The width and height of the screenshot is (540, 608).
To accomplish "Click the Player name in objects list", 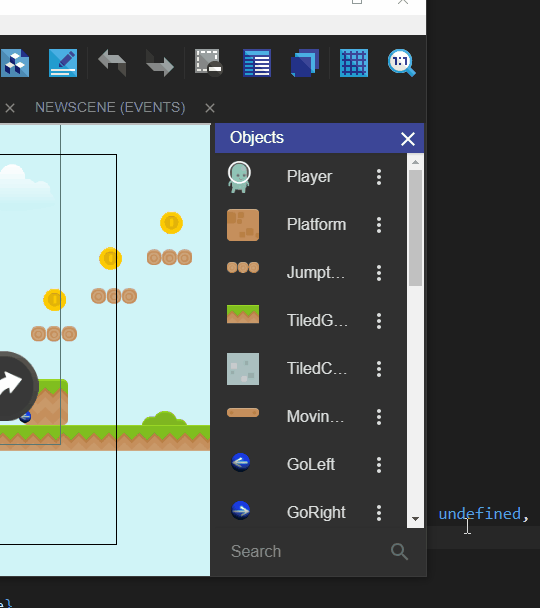I will coord(309,177).
